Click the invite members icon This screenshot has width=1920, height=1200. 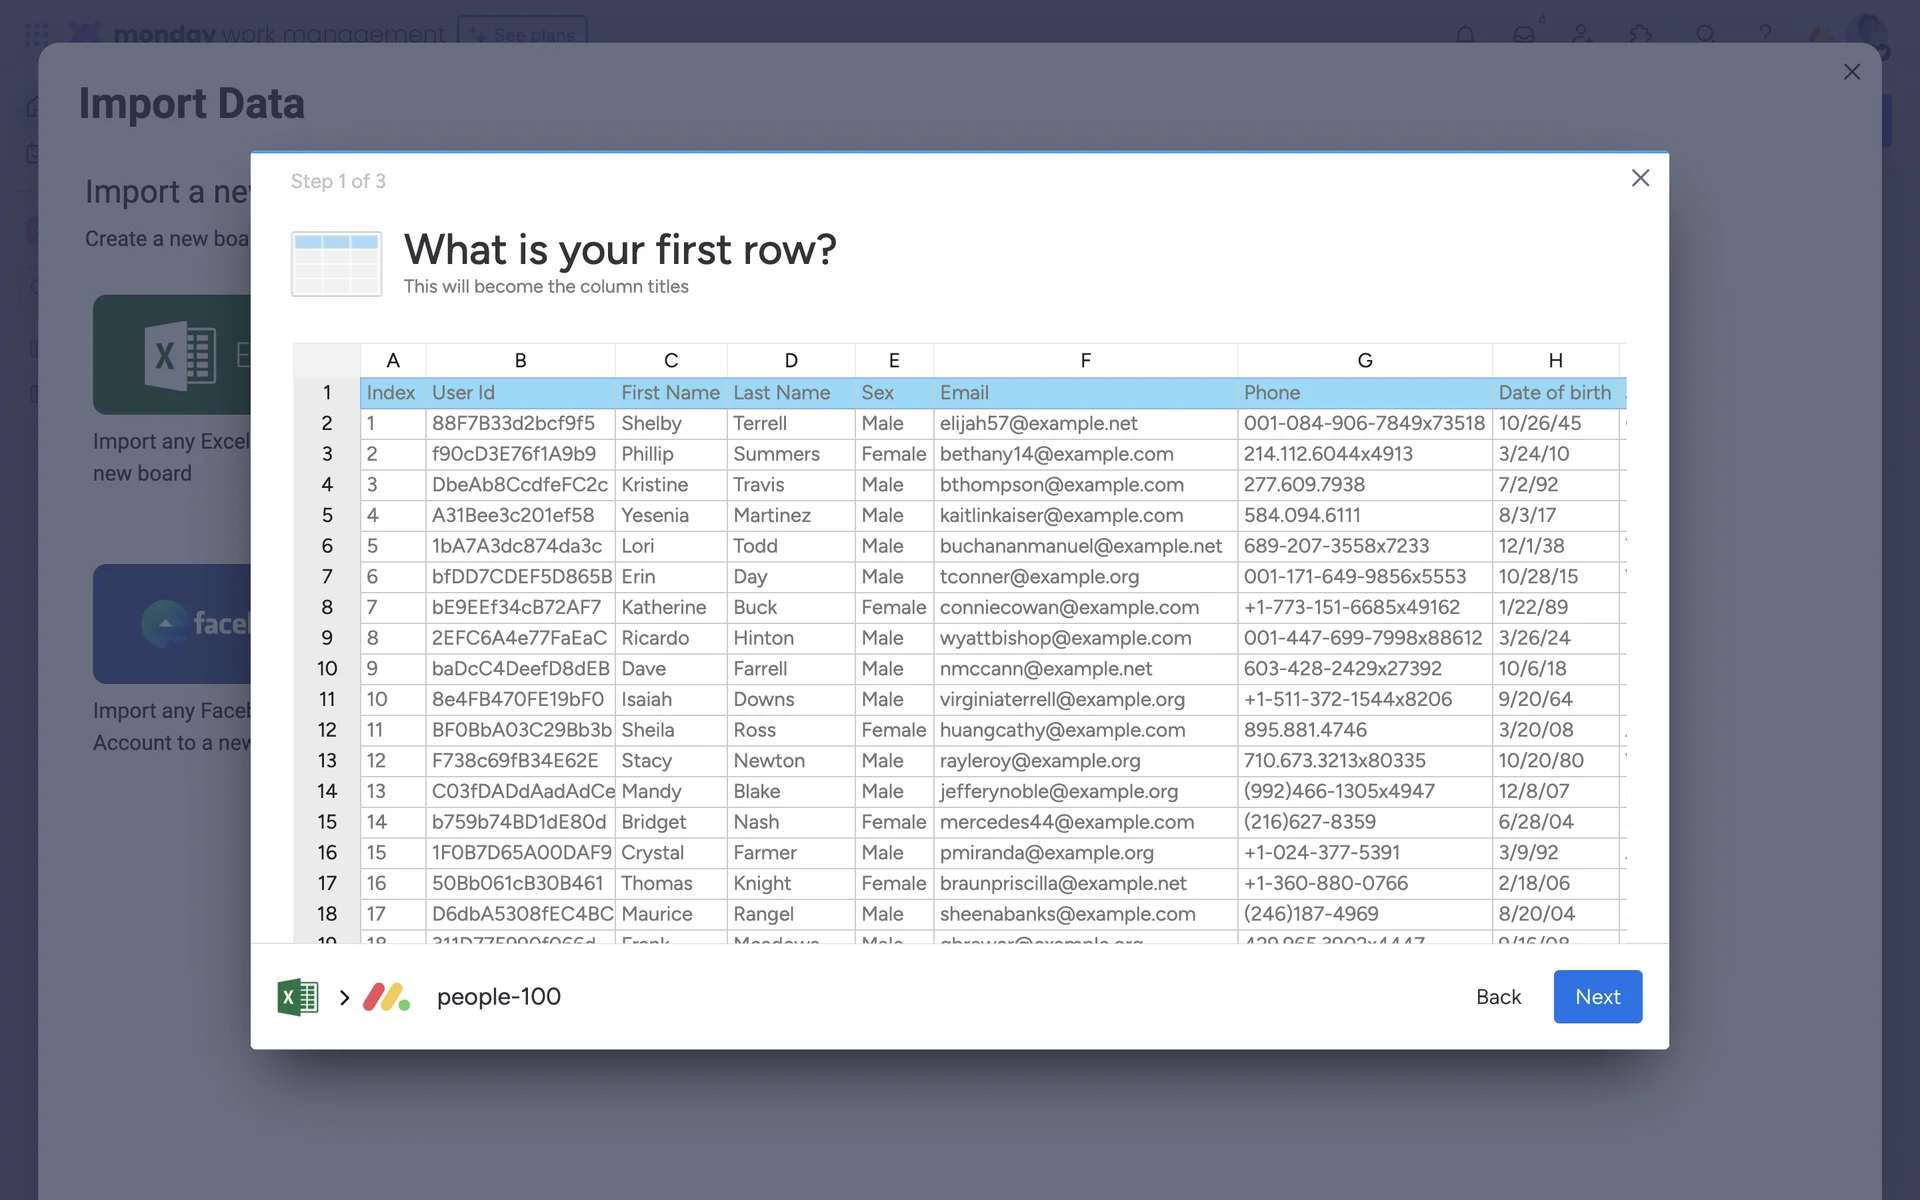tap(1582, 34)
